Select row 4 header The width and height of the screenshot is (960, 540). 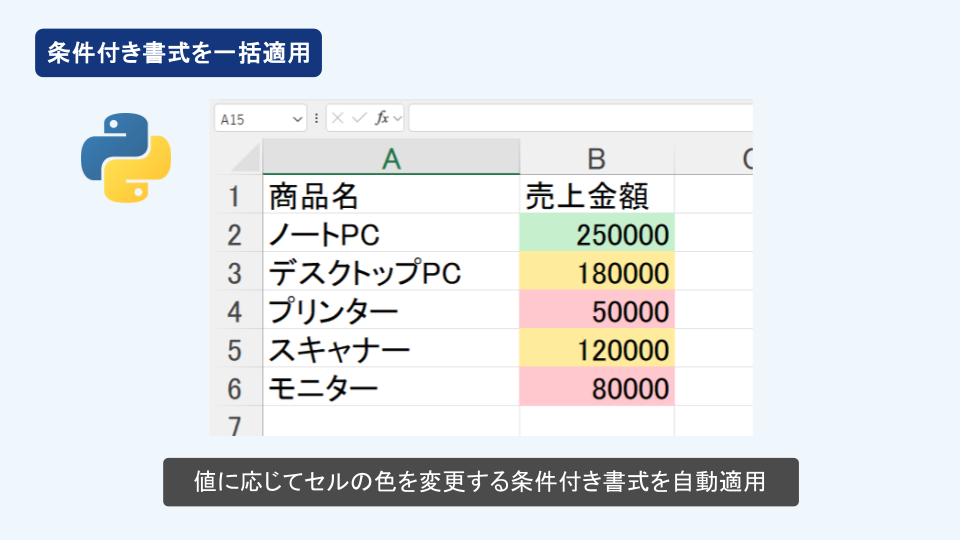click(236, 310)
